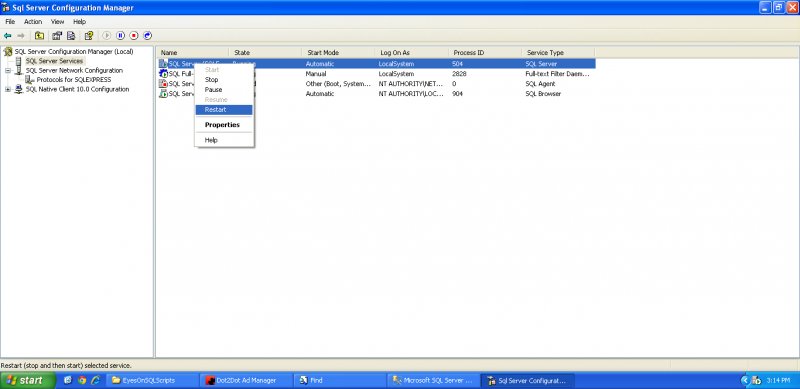Open the Help menu in menu bar
This screenshot has height=389, width=800.
pos(80,22)
